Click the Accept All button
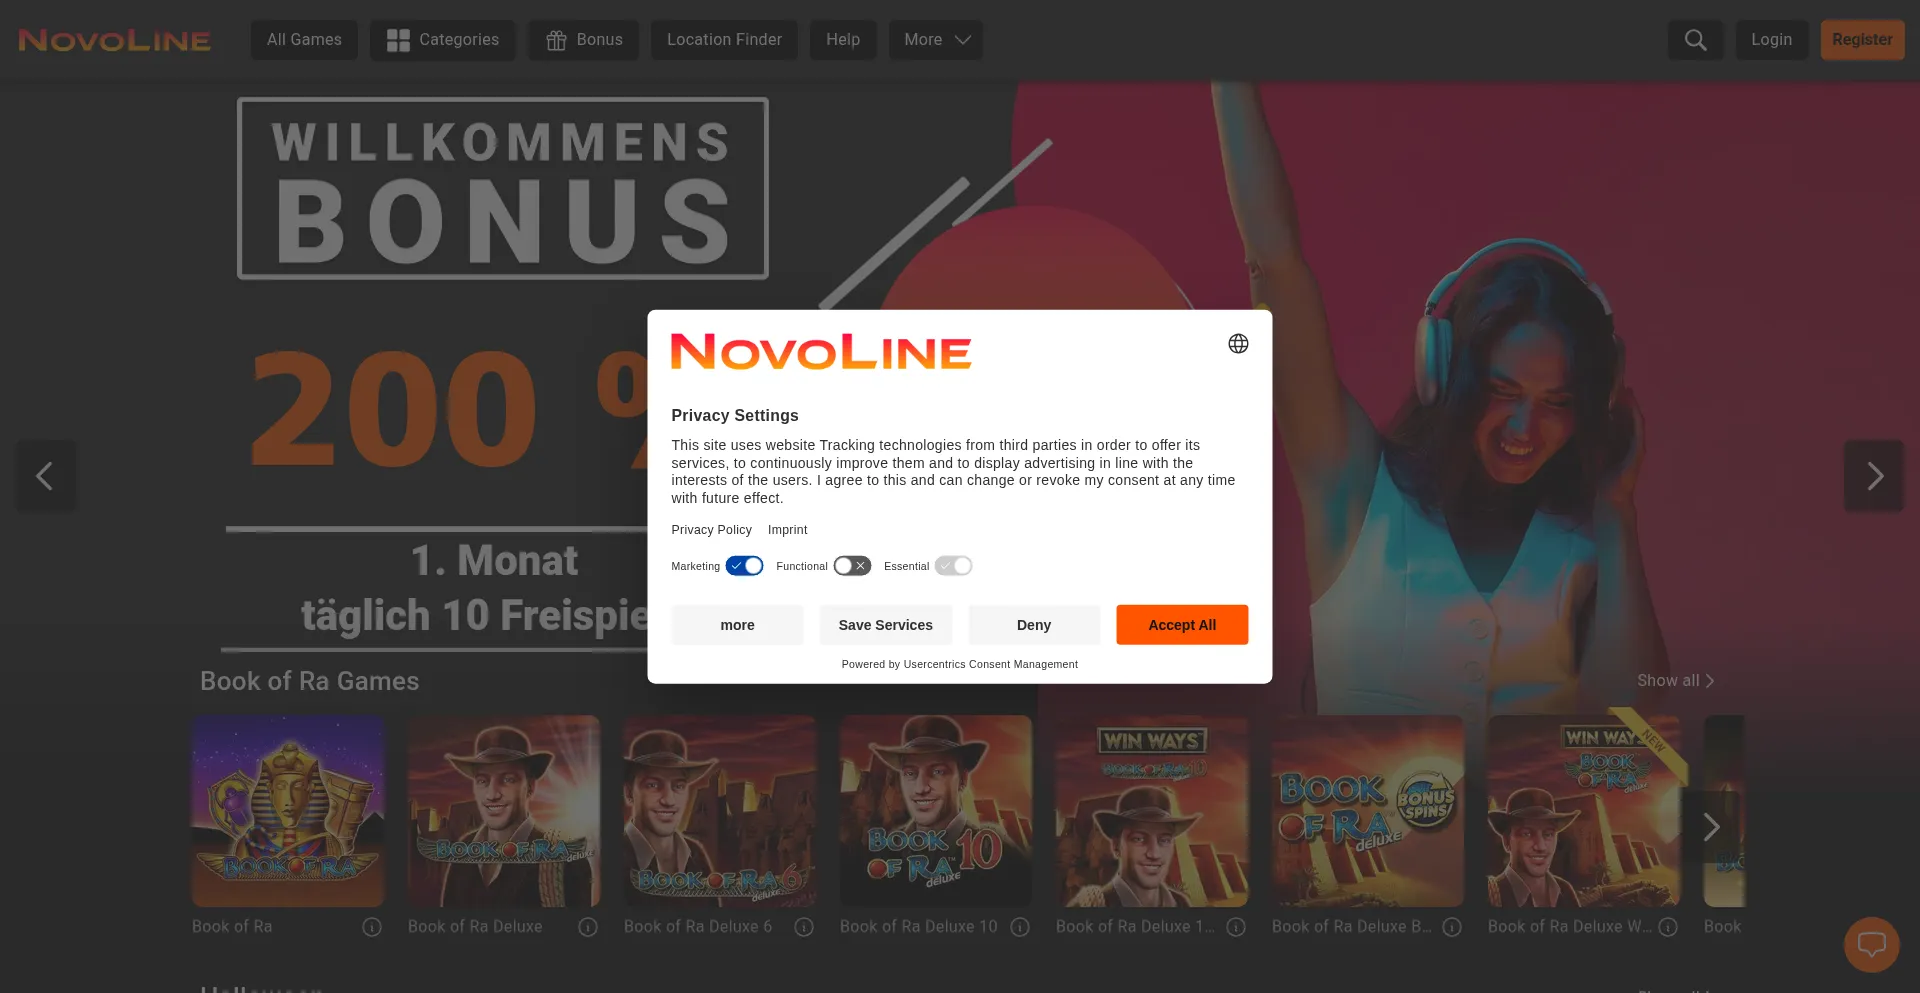 [1182, 625]
